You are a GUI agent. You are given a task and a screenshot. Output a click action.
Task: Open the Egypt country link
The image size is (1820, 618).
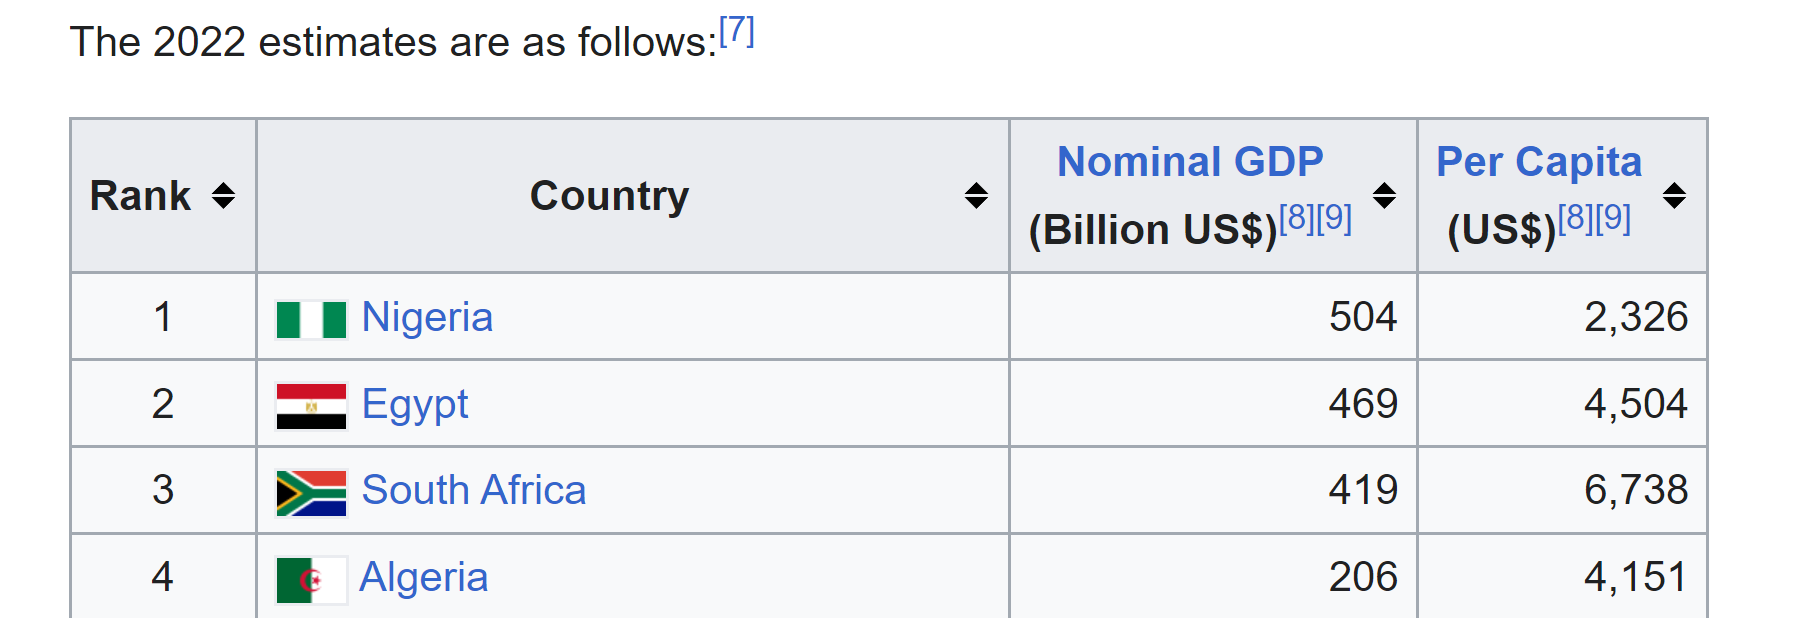[415, 405]
